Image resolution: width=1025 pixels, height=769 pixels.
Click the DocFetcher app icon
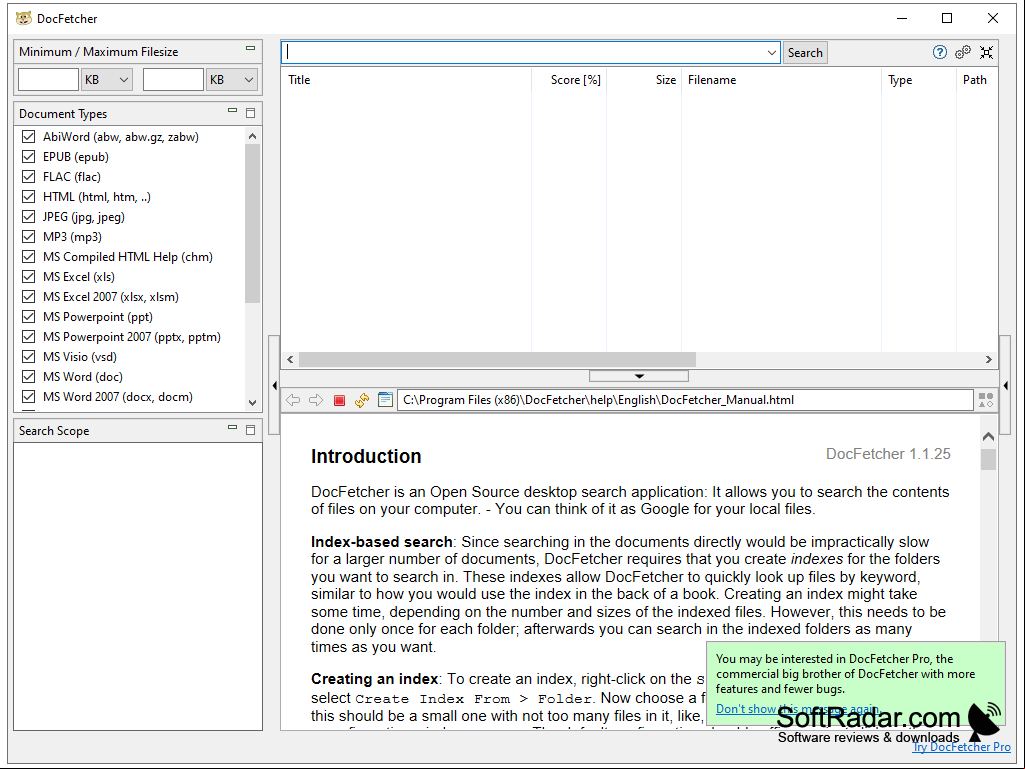[24, 18]
